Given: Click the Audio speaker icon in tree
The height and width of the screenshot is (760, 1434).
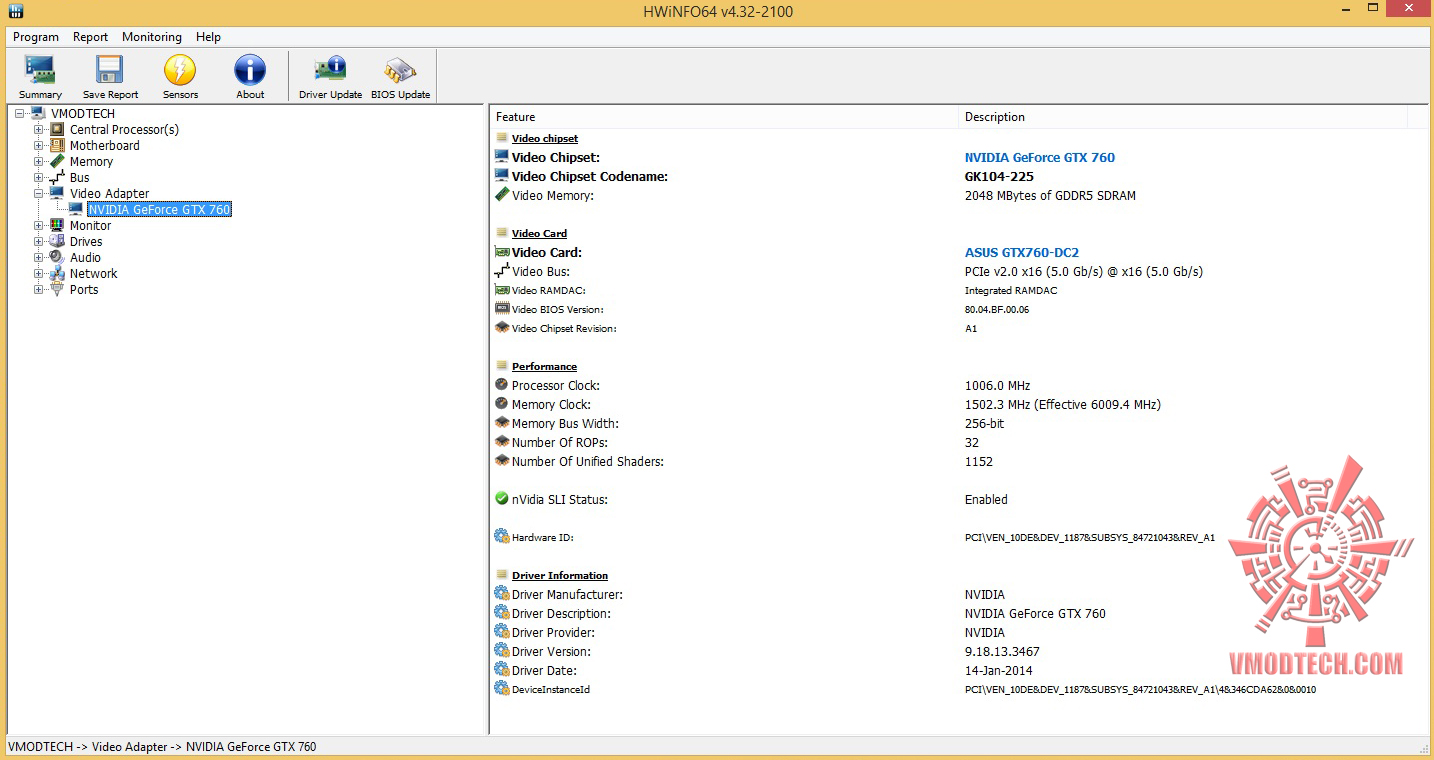Looking at the screenshot, I should click(57, 257).
